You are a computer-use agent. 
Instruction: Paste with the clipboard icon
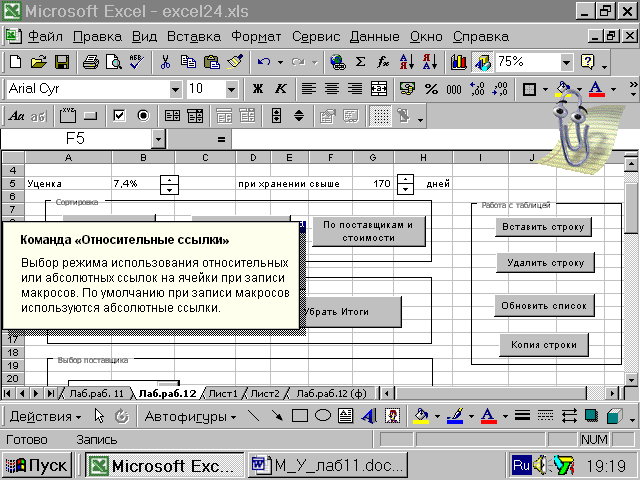(211, 62)
